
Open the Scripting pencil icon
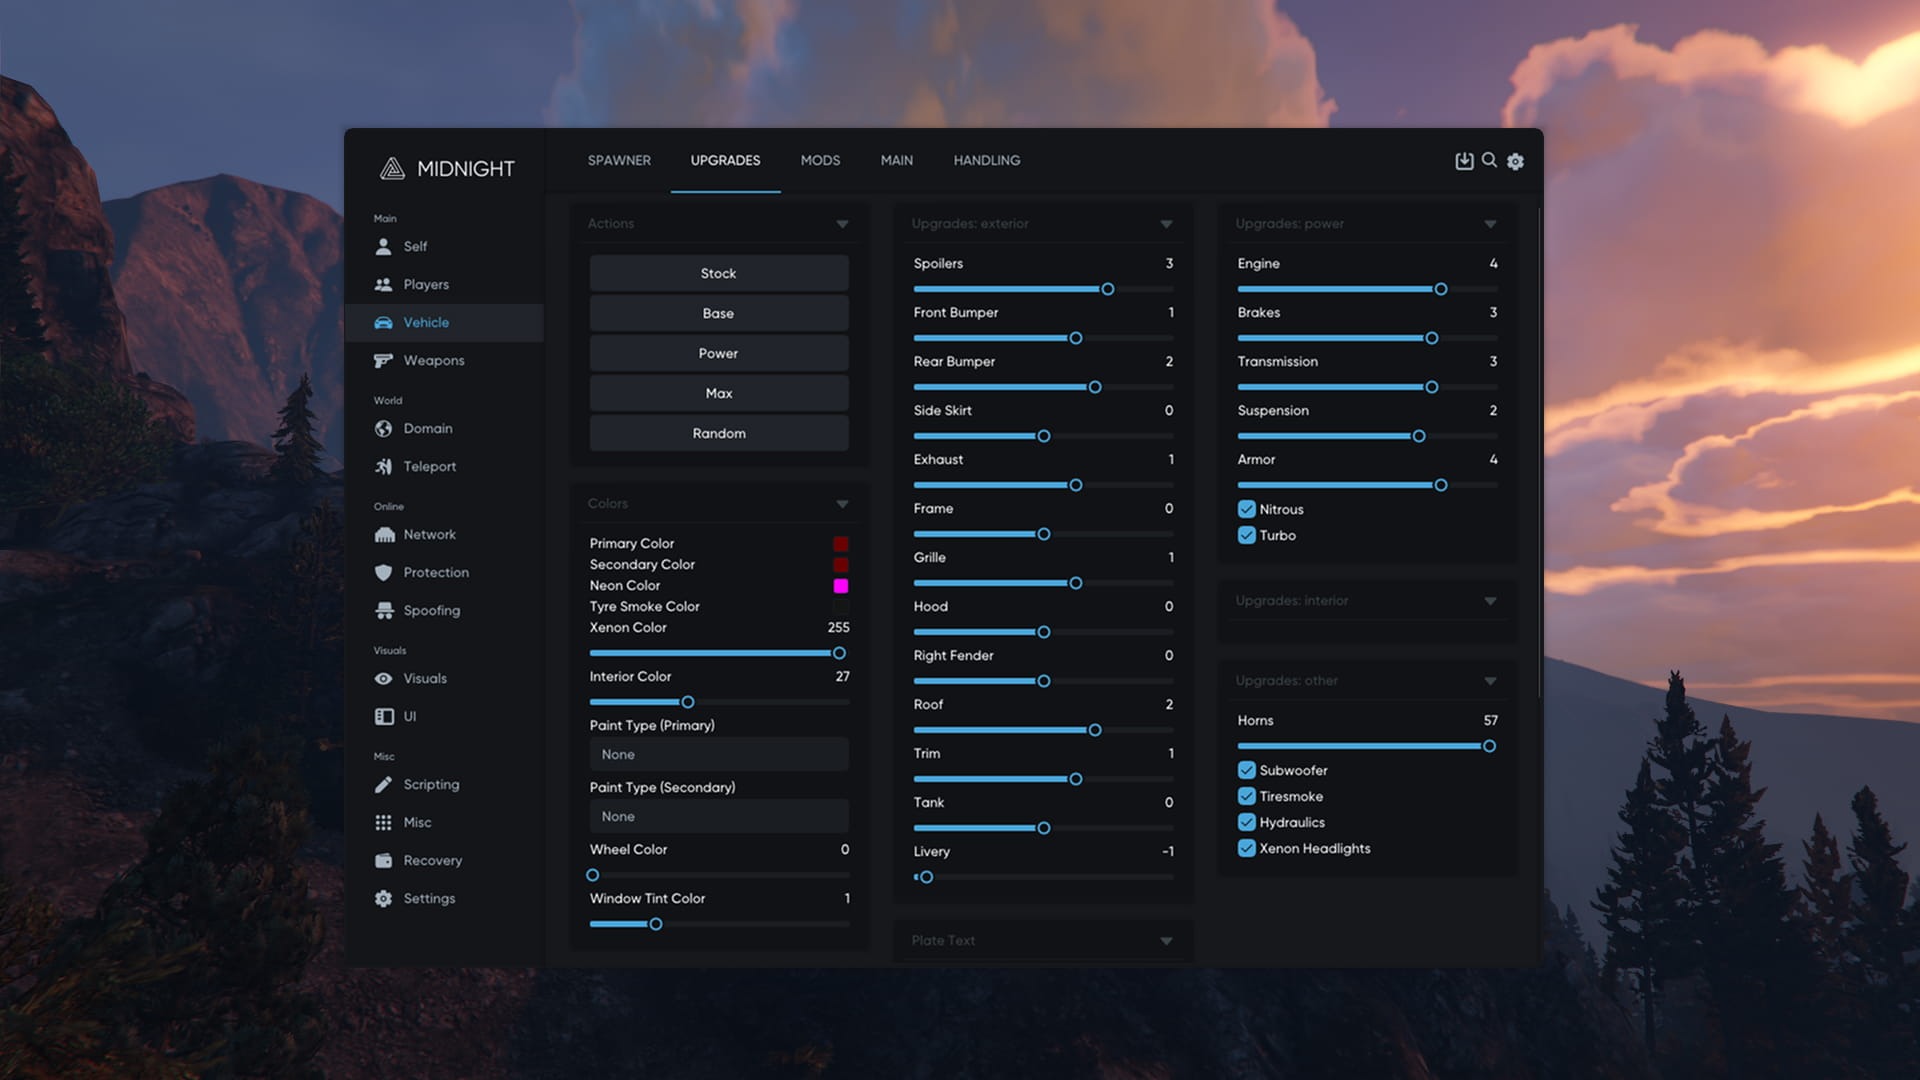(383, 784)
